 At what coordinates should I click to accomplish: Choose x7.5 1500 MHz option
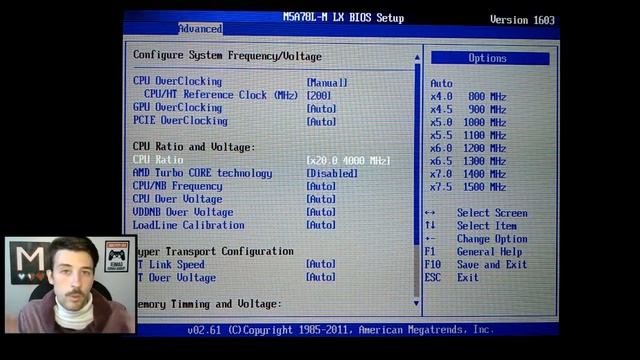(468, 187)
